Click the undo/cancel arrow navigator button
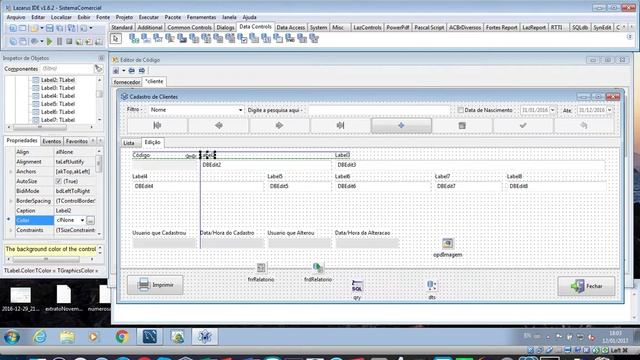 (584, 125)
